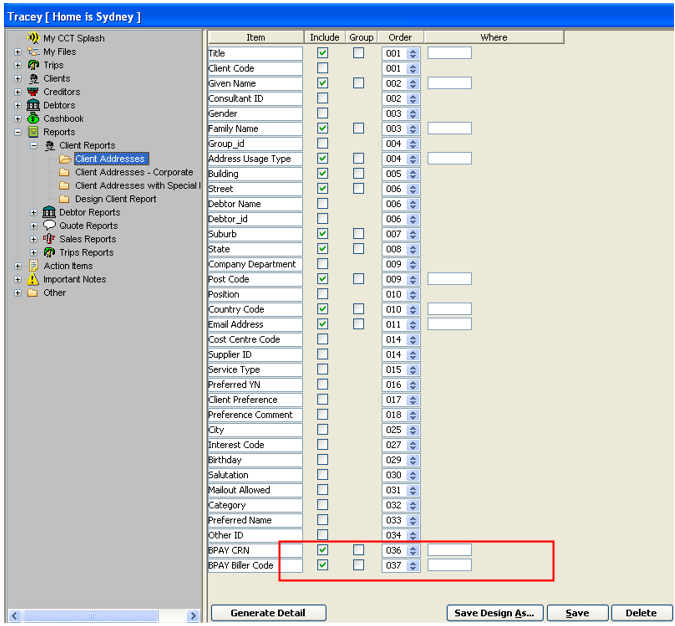Adjust Order spinner for Title row
The width and height of the screenshot is (675, 626).
point(413,53)
